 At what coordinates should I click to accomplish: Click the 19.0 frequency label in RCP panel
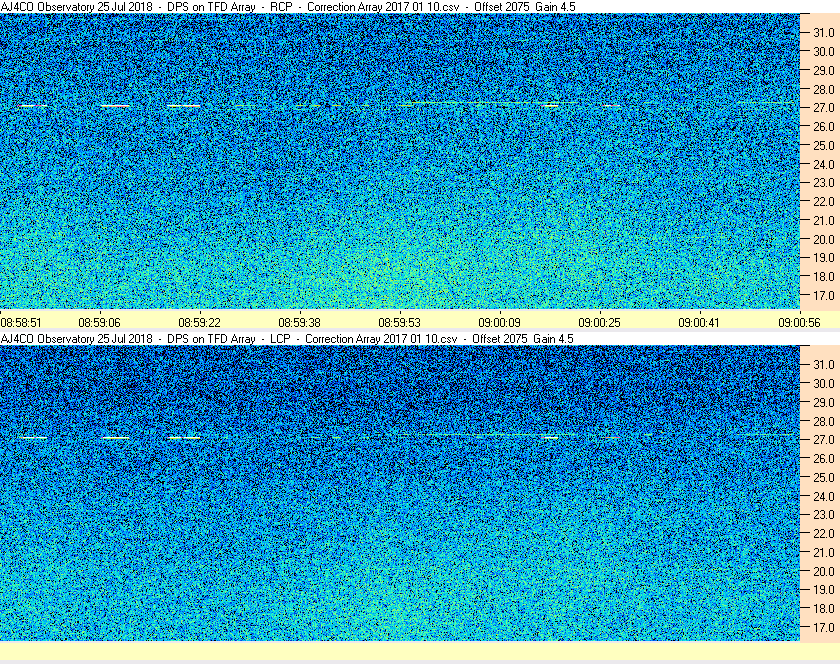click(x=823, y=258)
